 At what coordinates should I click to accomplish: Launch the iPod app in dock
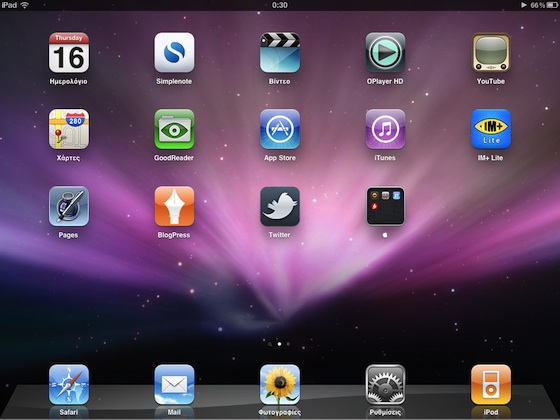(x=491, y=384)
